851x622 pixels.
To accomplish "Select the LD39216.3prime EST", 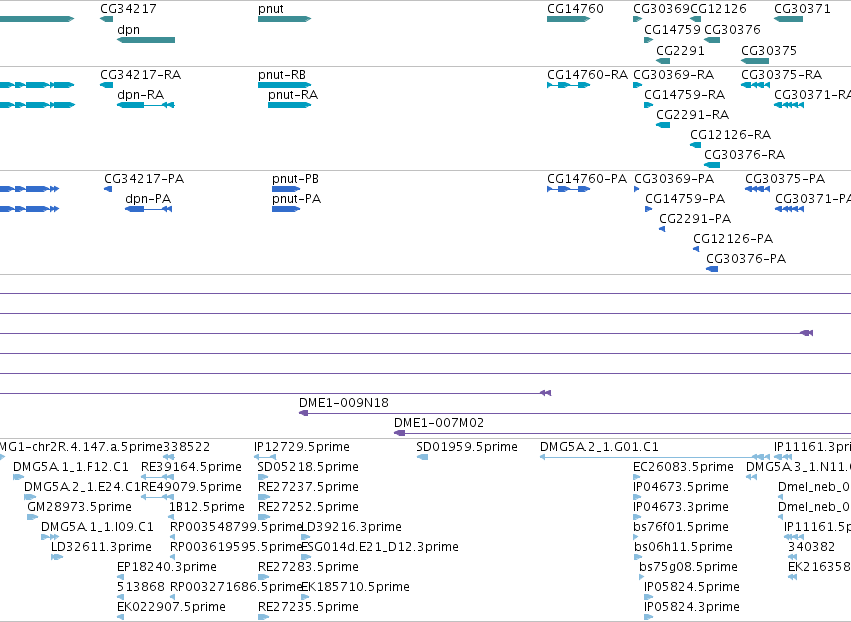I will tap(305, 537).
